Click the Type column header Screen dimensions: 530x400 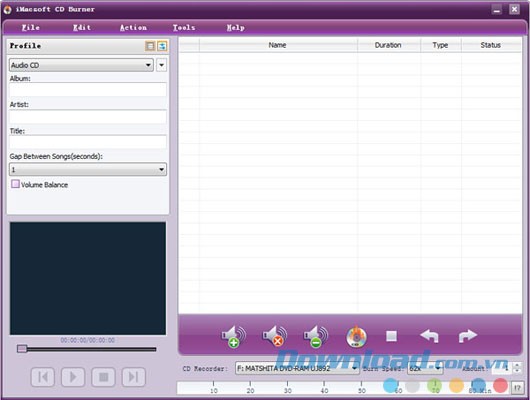[441, 45]
